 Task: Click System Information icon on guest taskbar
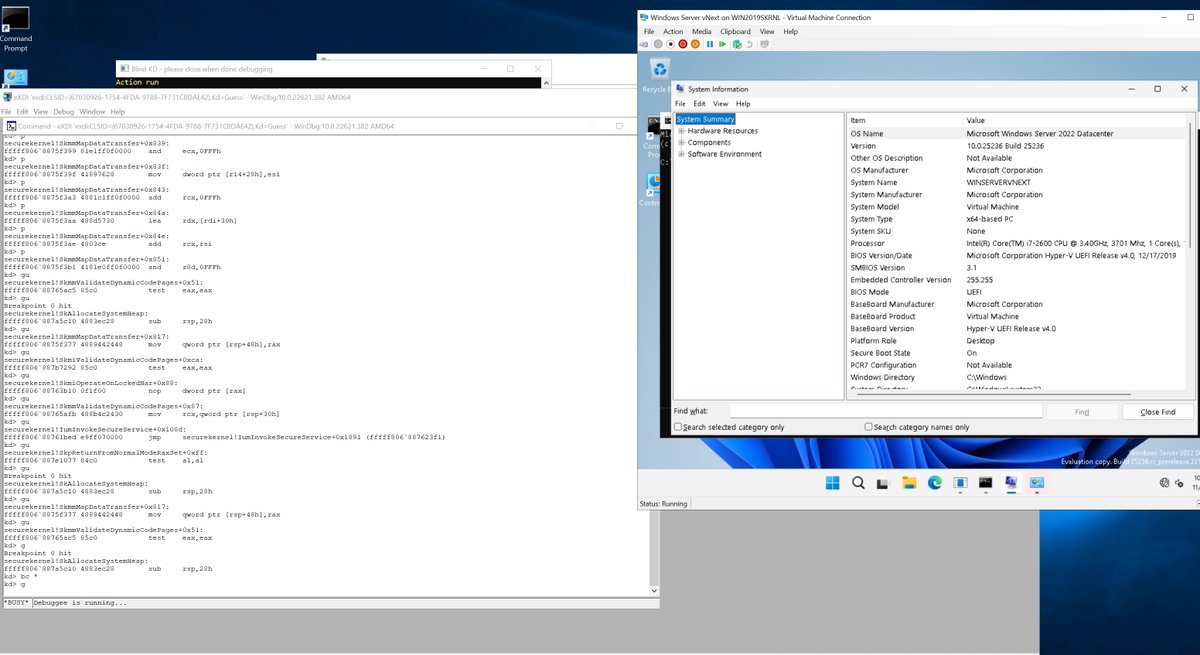coord(1011,483)
